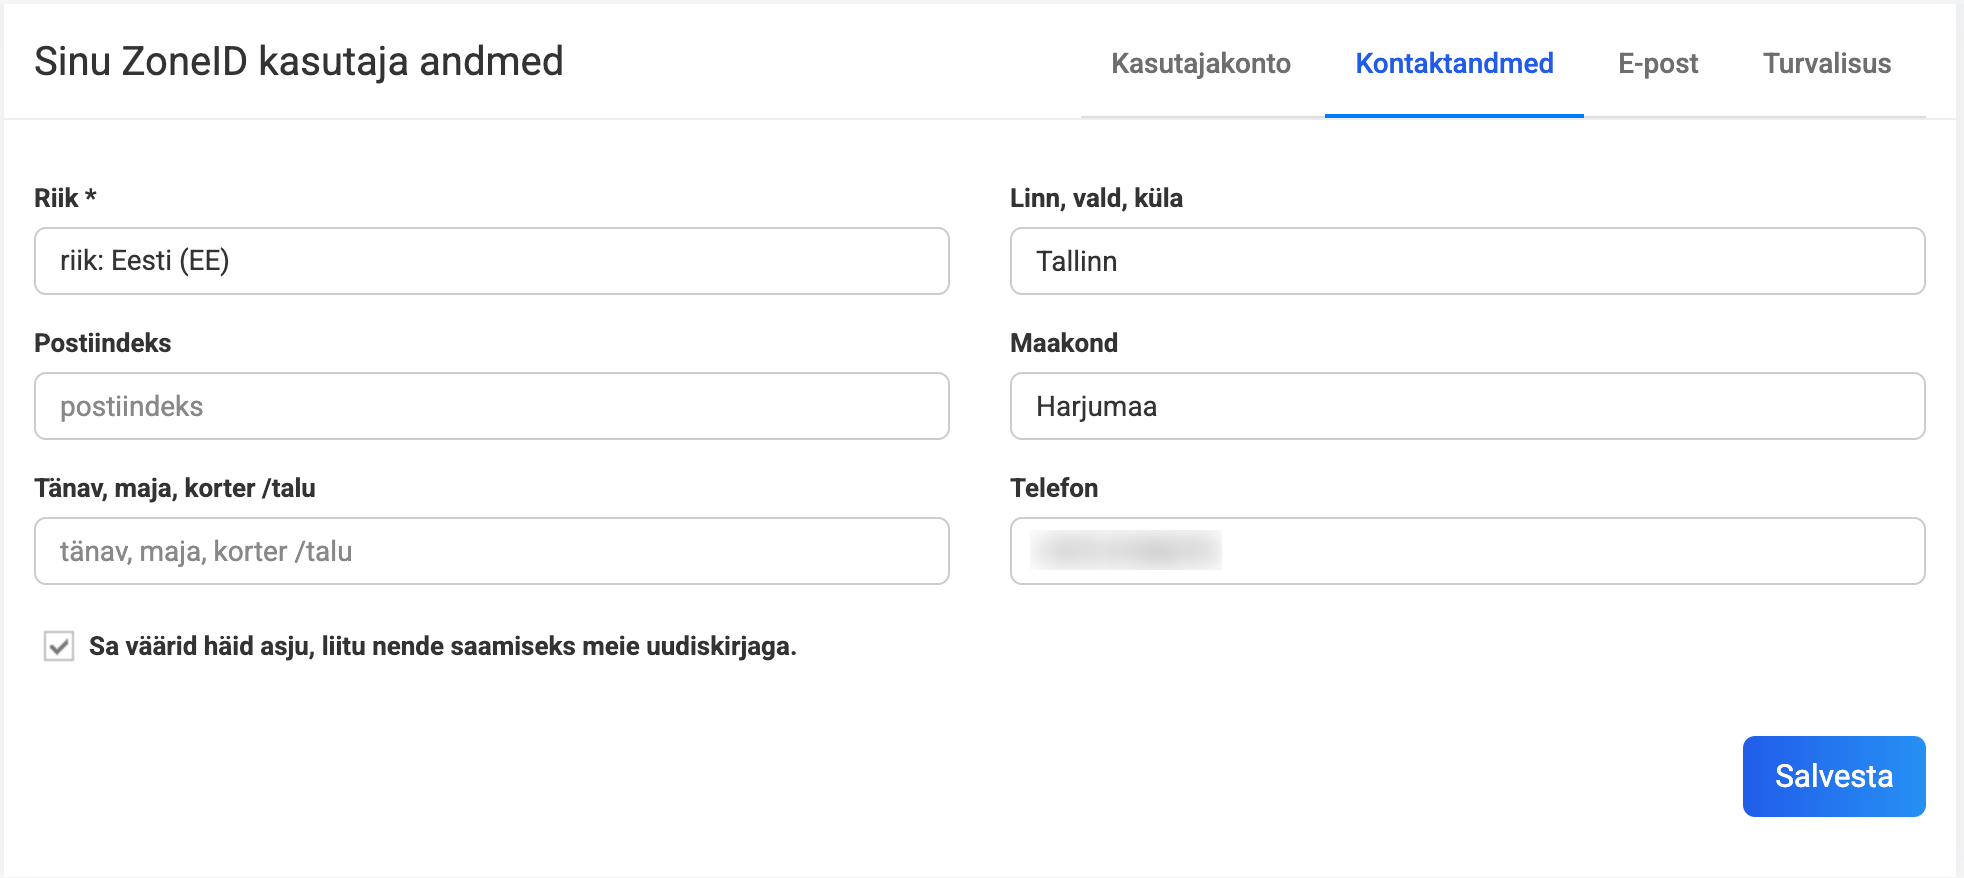Go to the Turvalisus tab
1964x878 pixels.
click(1826, 64)
